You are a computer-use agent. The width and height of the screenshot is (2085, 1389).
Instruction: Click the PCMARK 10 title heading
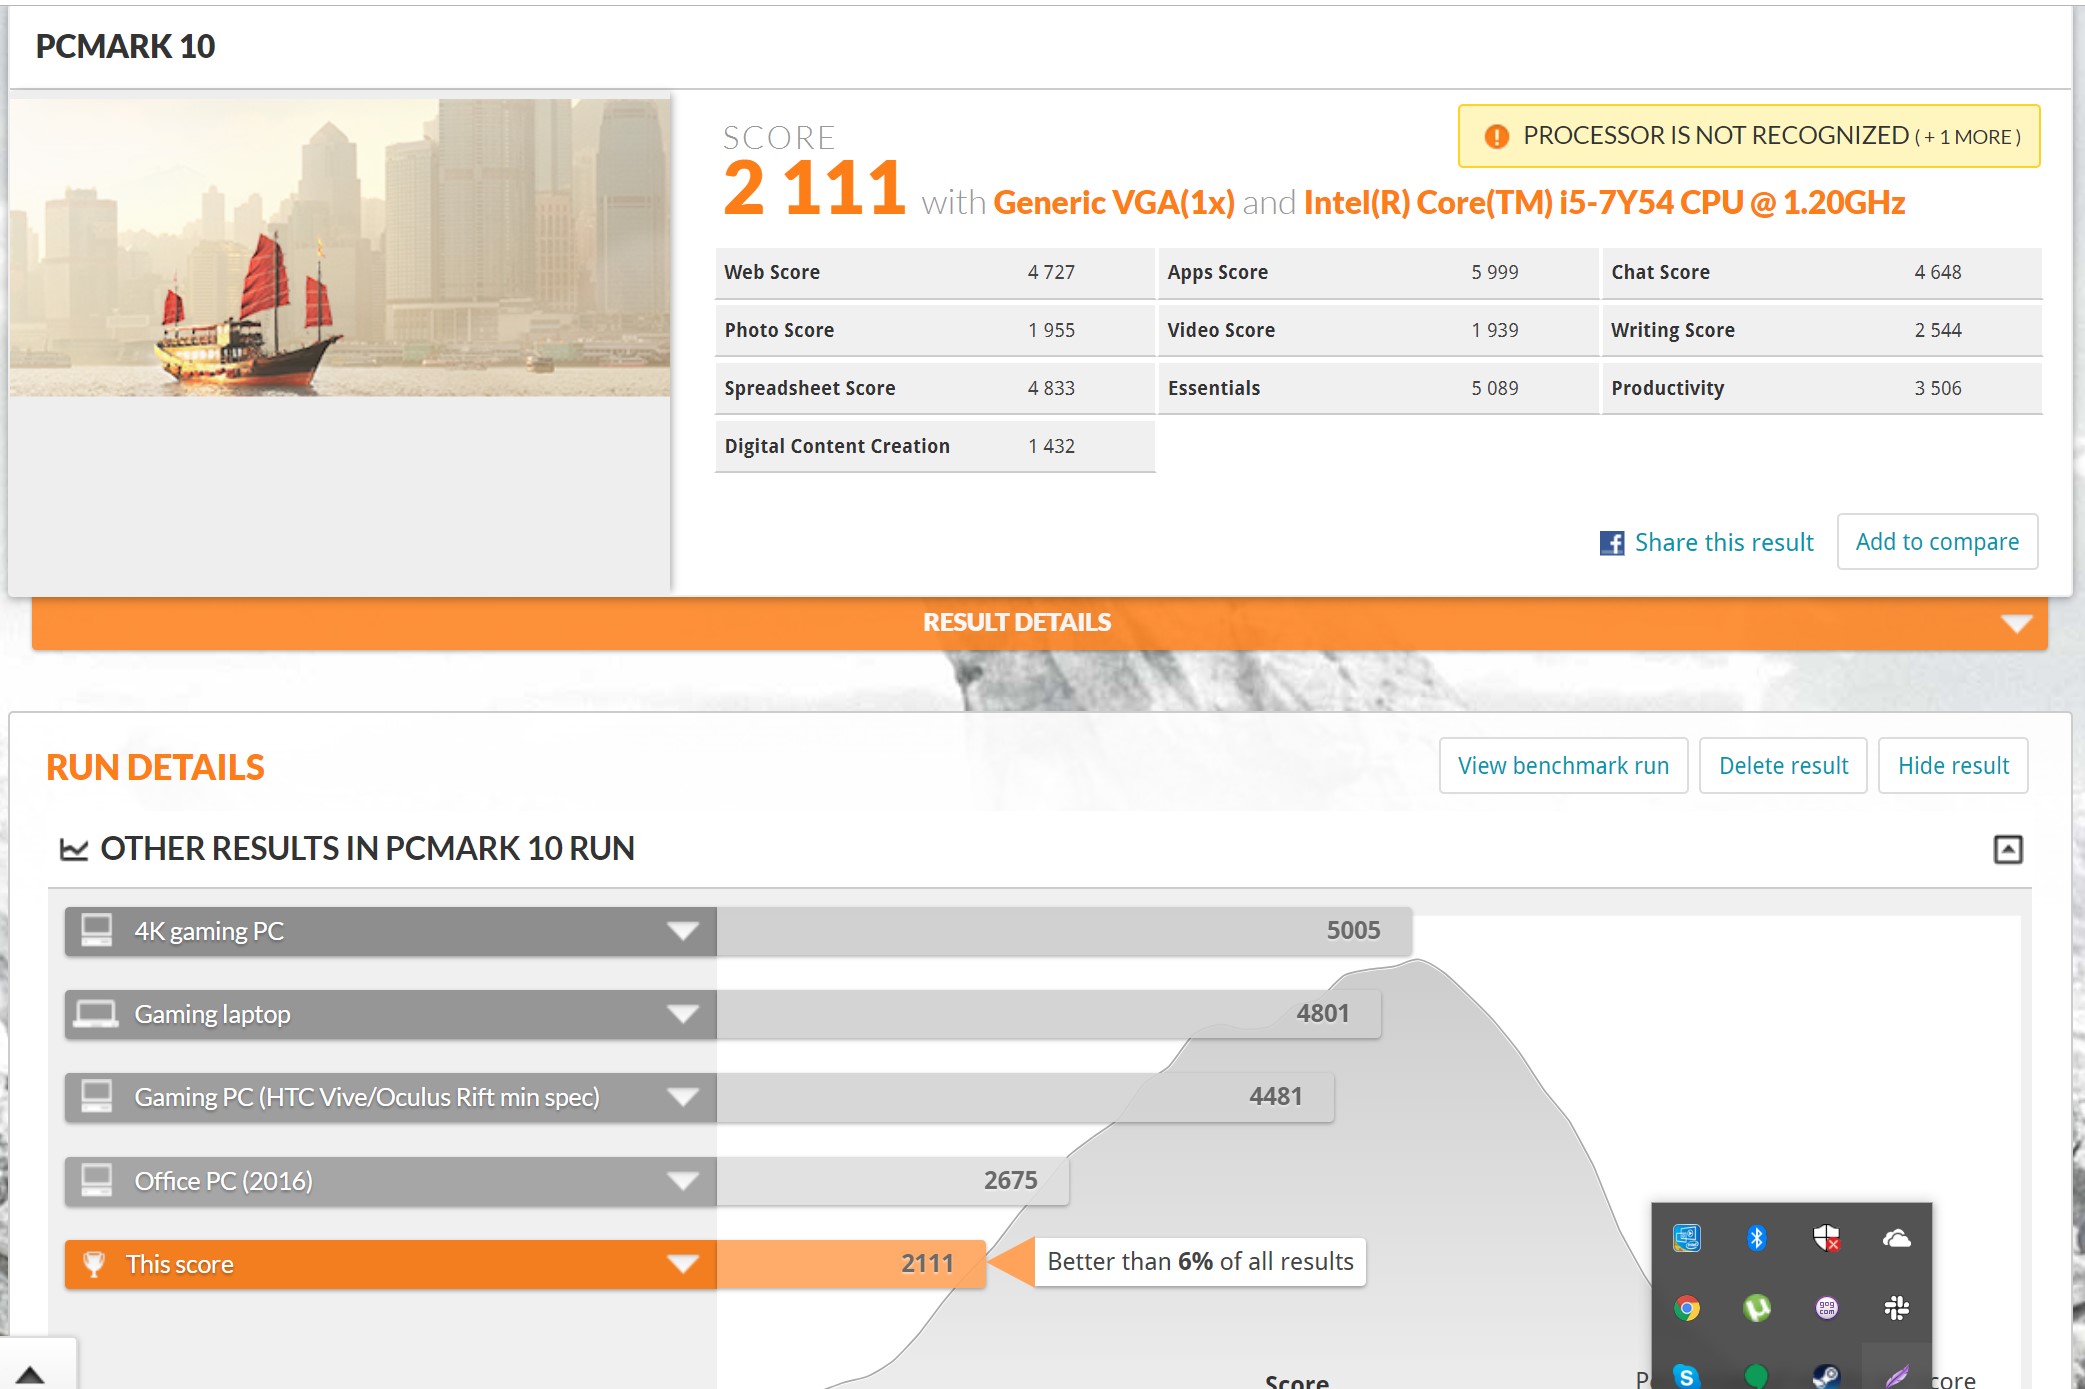125,46
